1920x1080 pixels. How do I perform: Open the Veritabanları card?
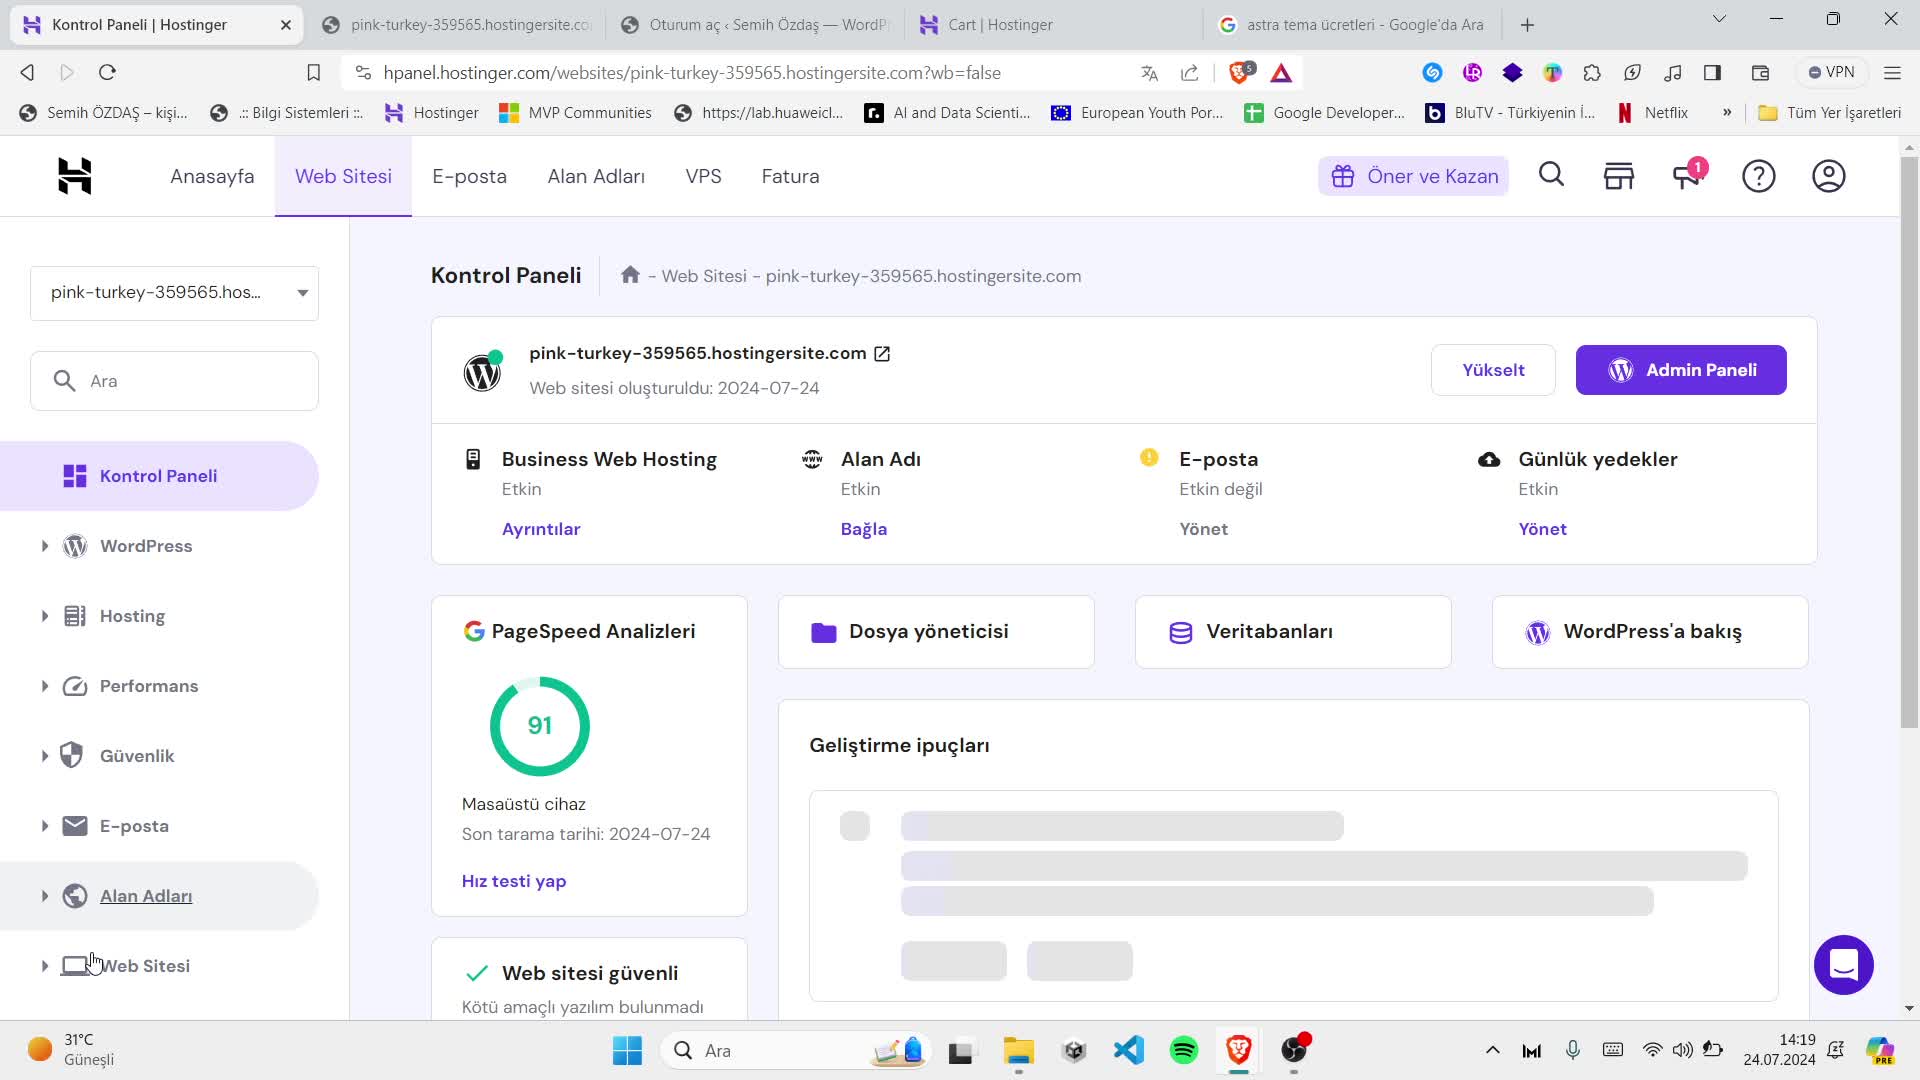tap(1293, 632)
